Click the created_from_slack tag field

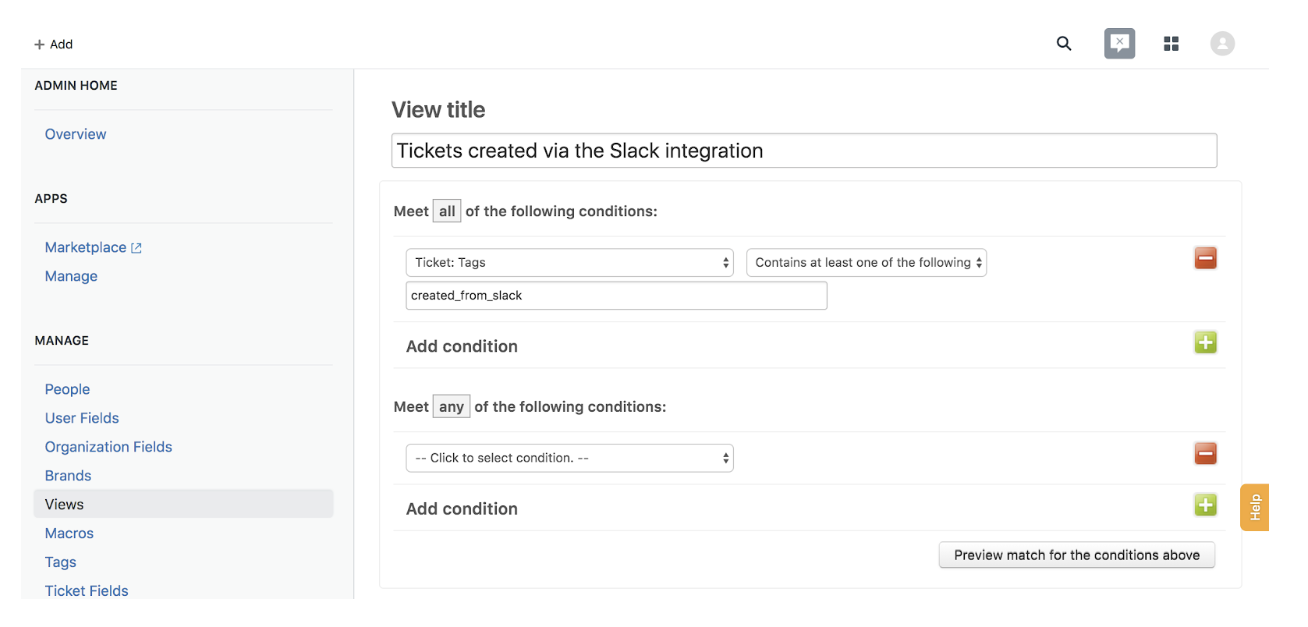coord(616,296)
